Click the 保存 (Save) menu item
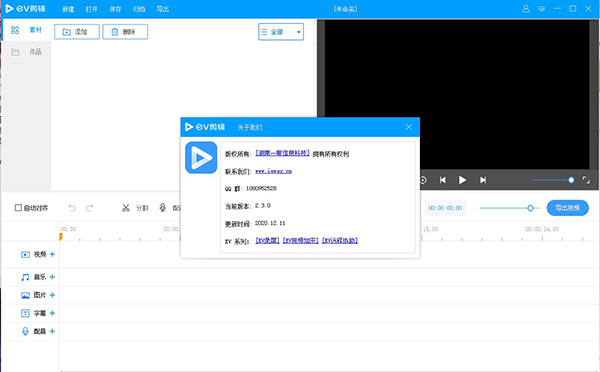Viewport: 600px width, 372px height. click(x=115, y=9)
